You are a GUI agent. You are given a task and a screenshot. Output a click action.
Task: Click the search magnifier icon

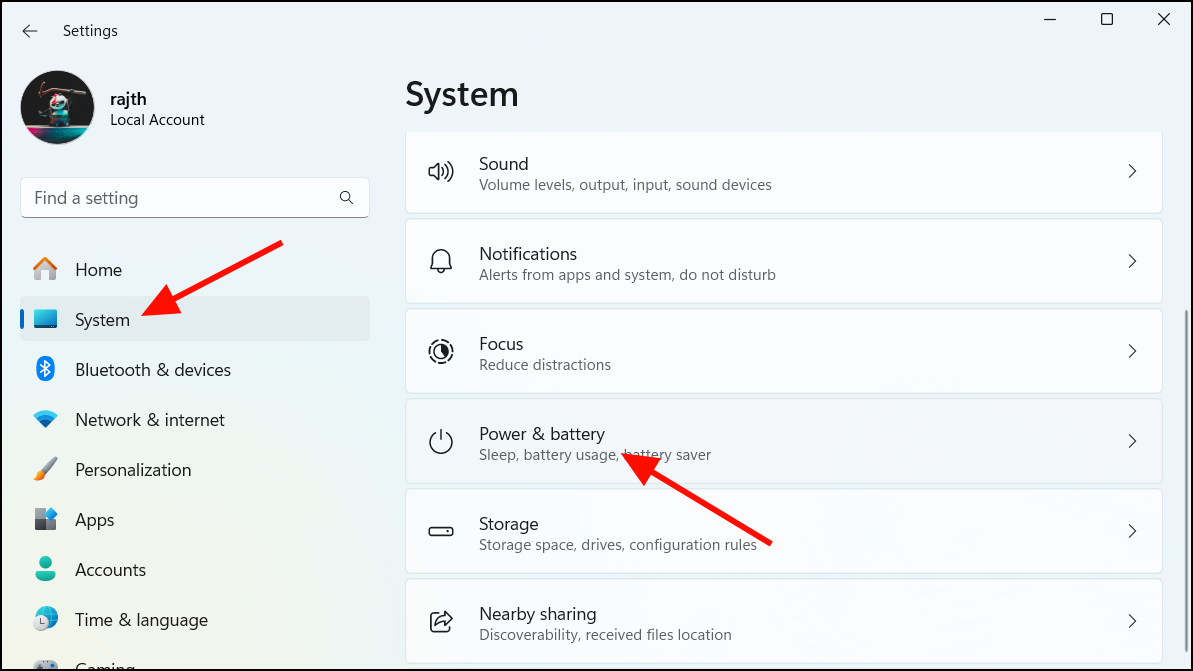[x=346, y=197]
